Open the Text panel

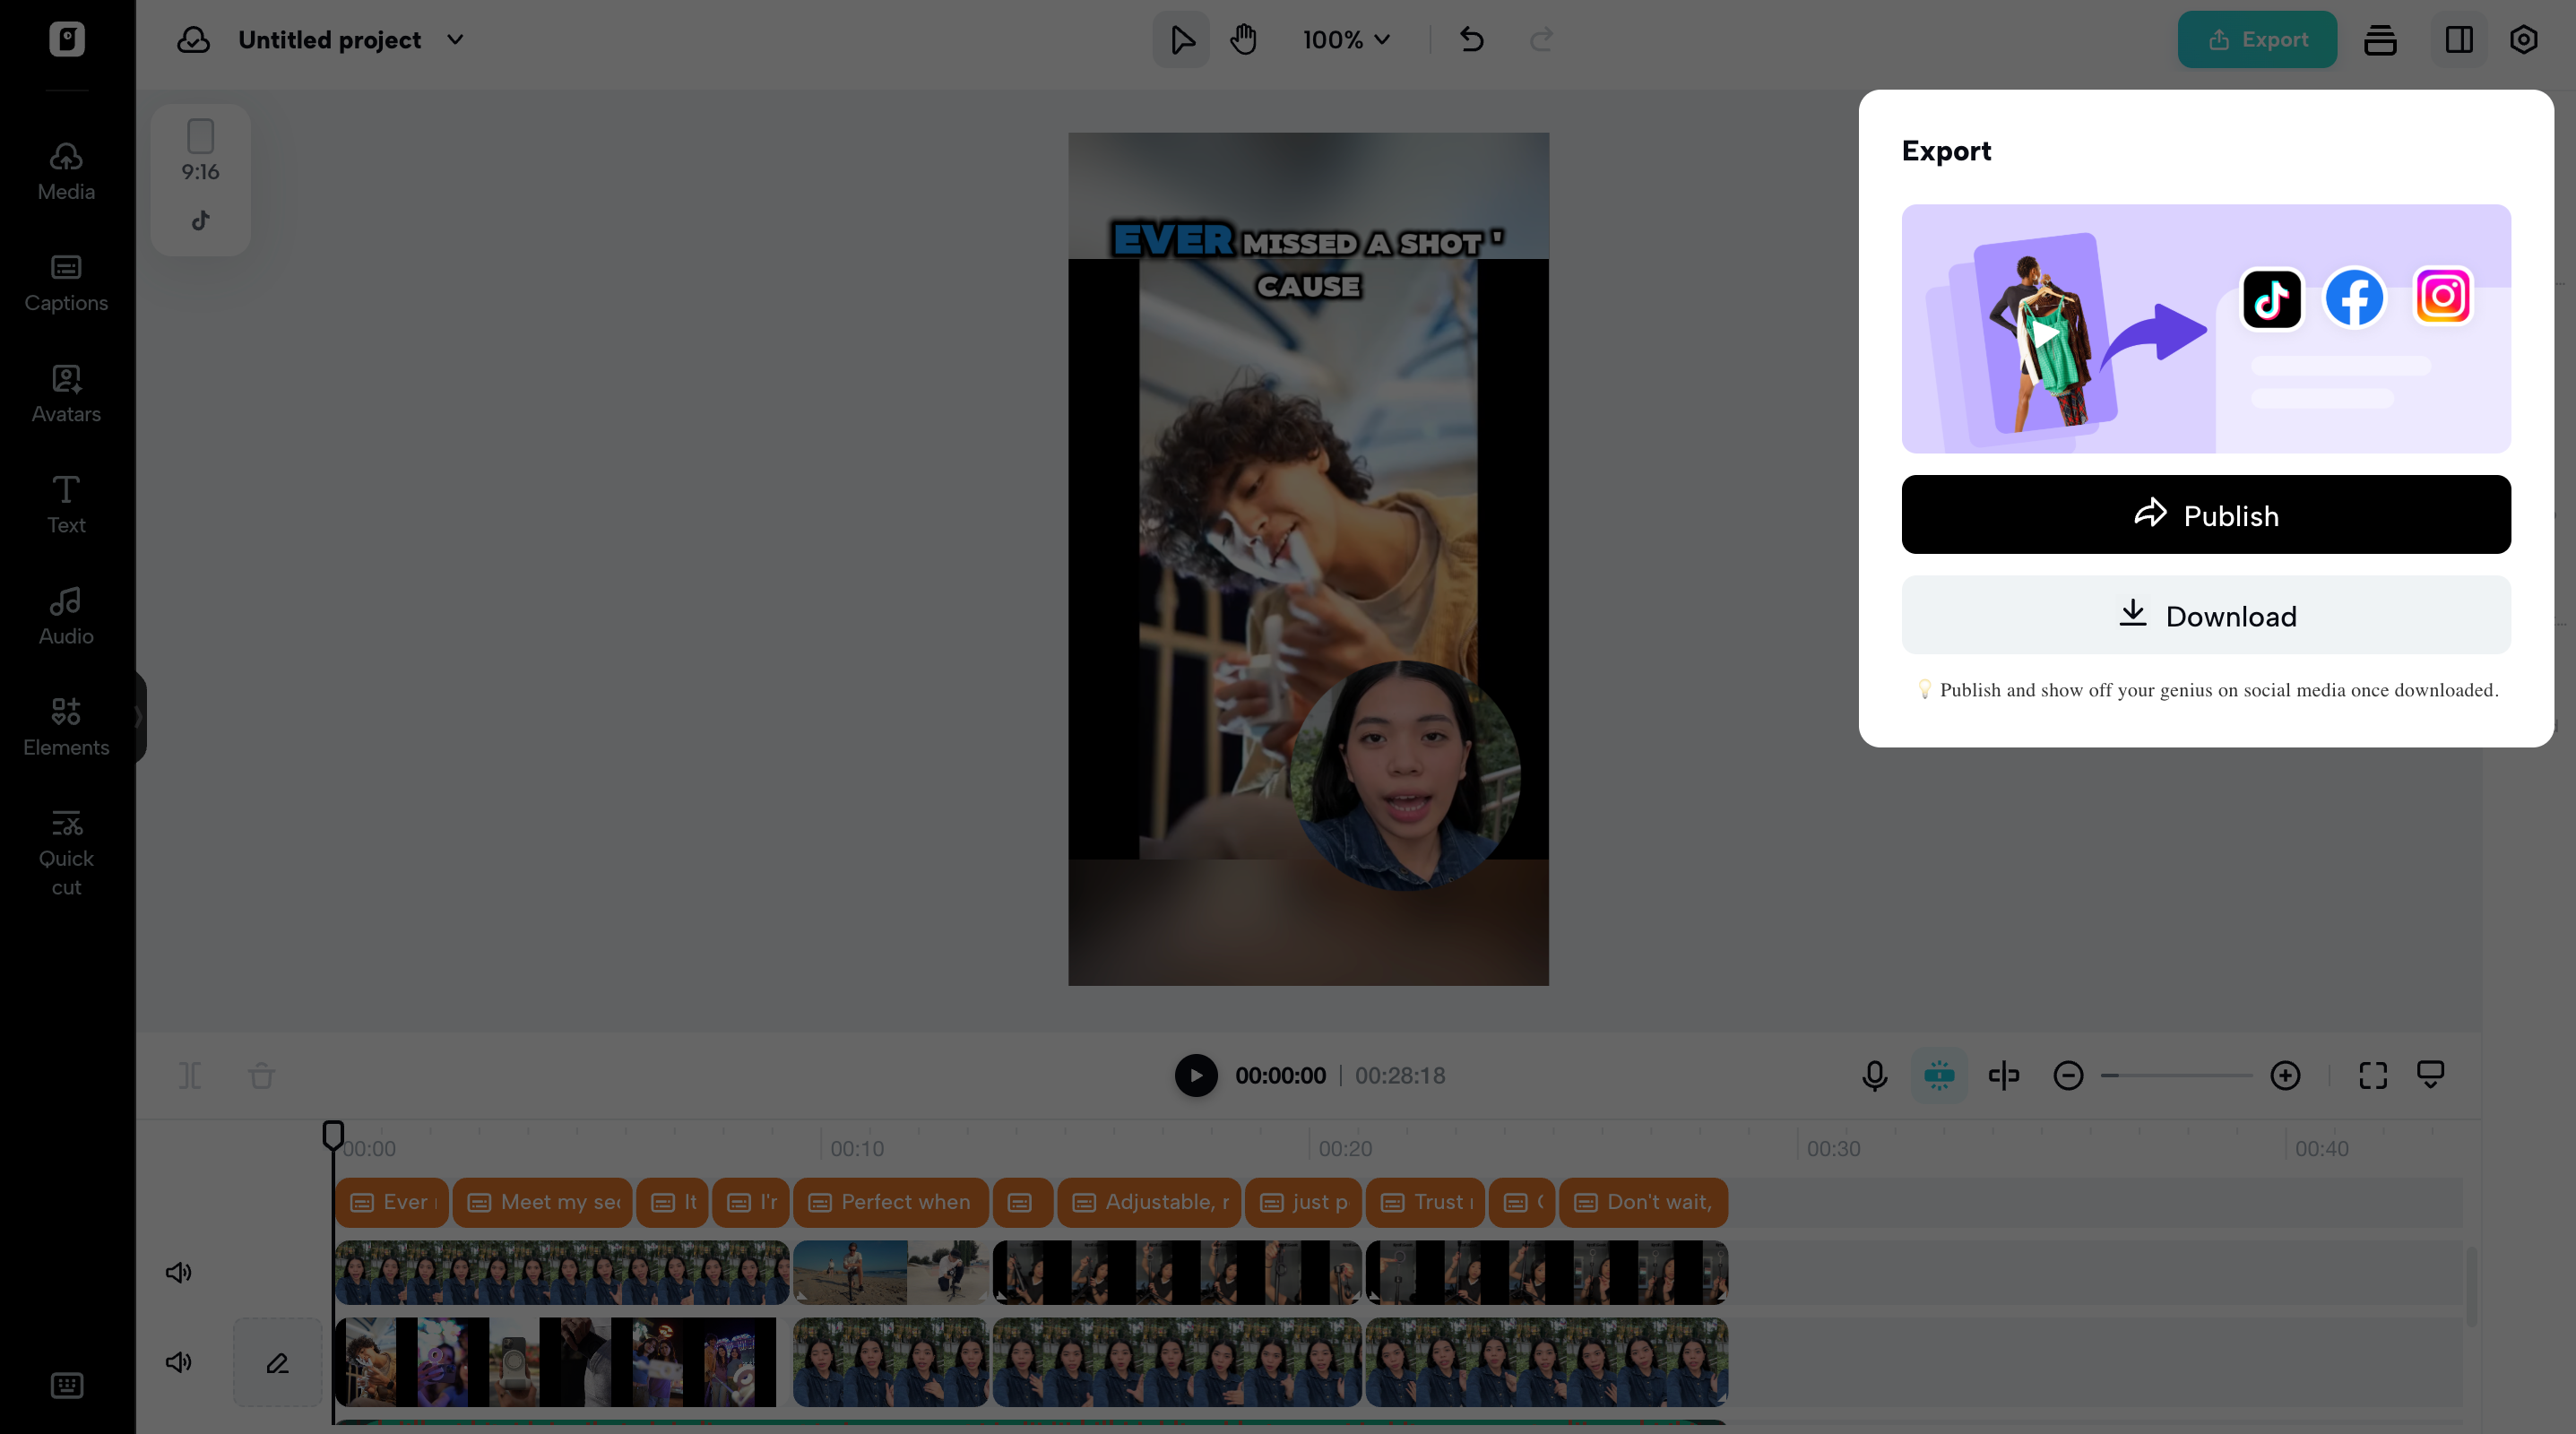coord(65,505)
